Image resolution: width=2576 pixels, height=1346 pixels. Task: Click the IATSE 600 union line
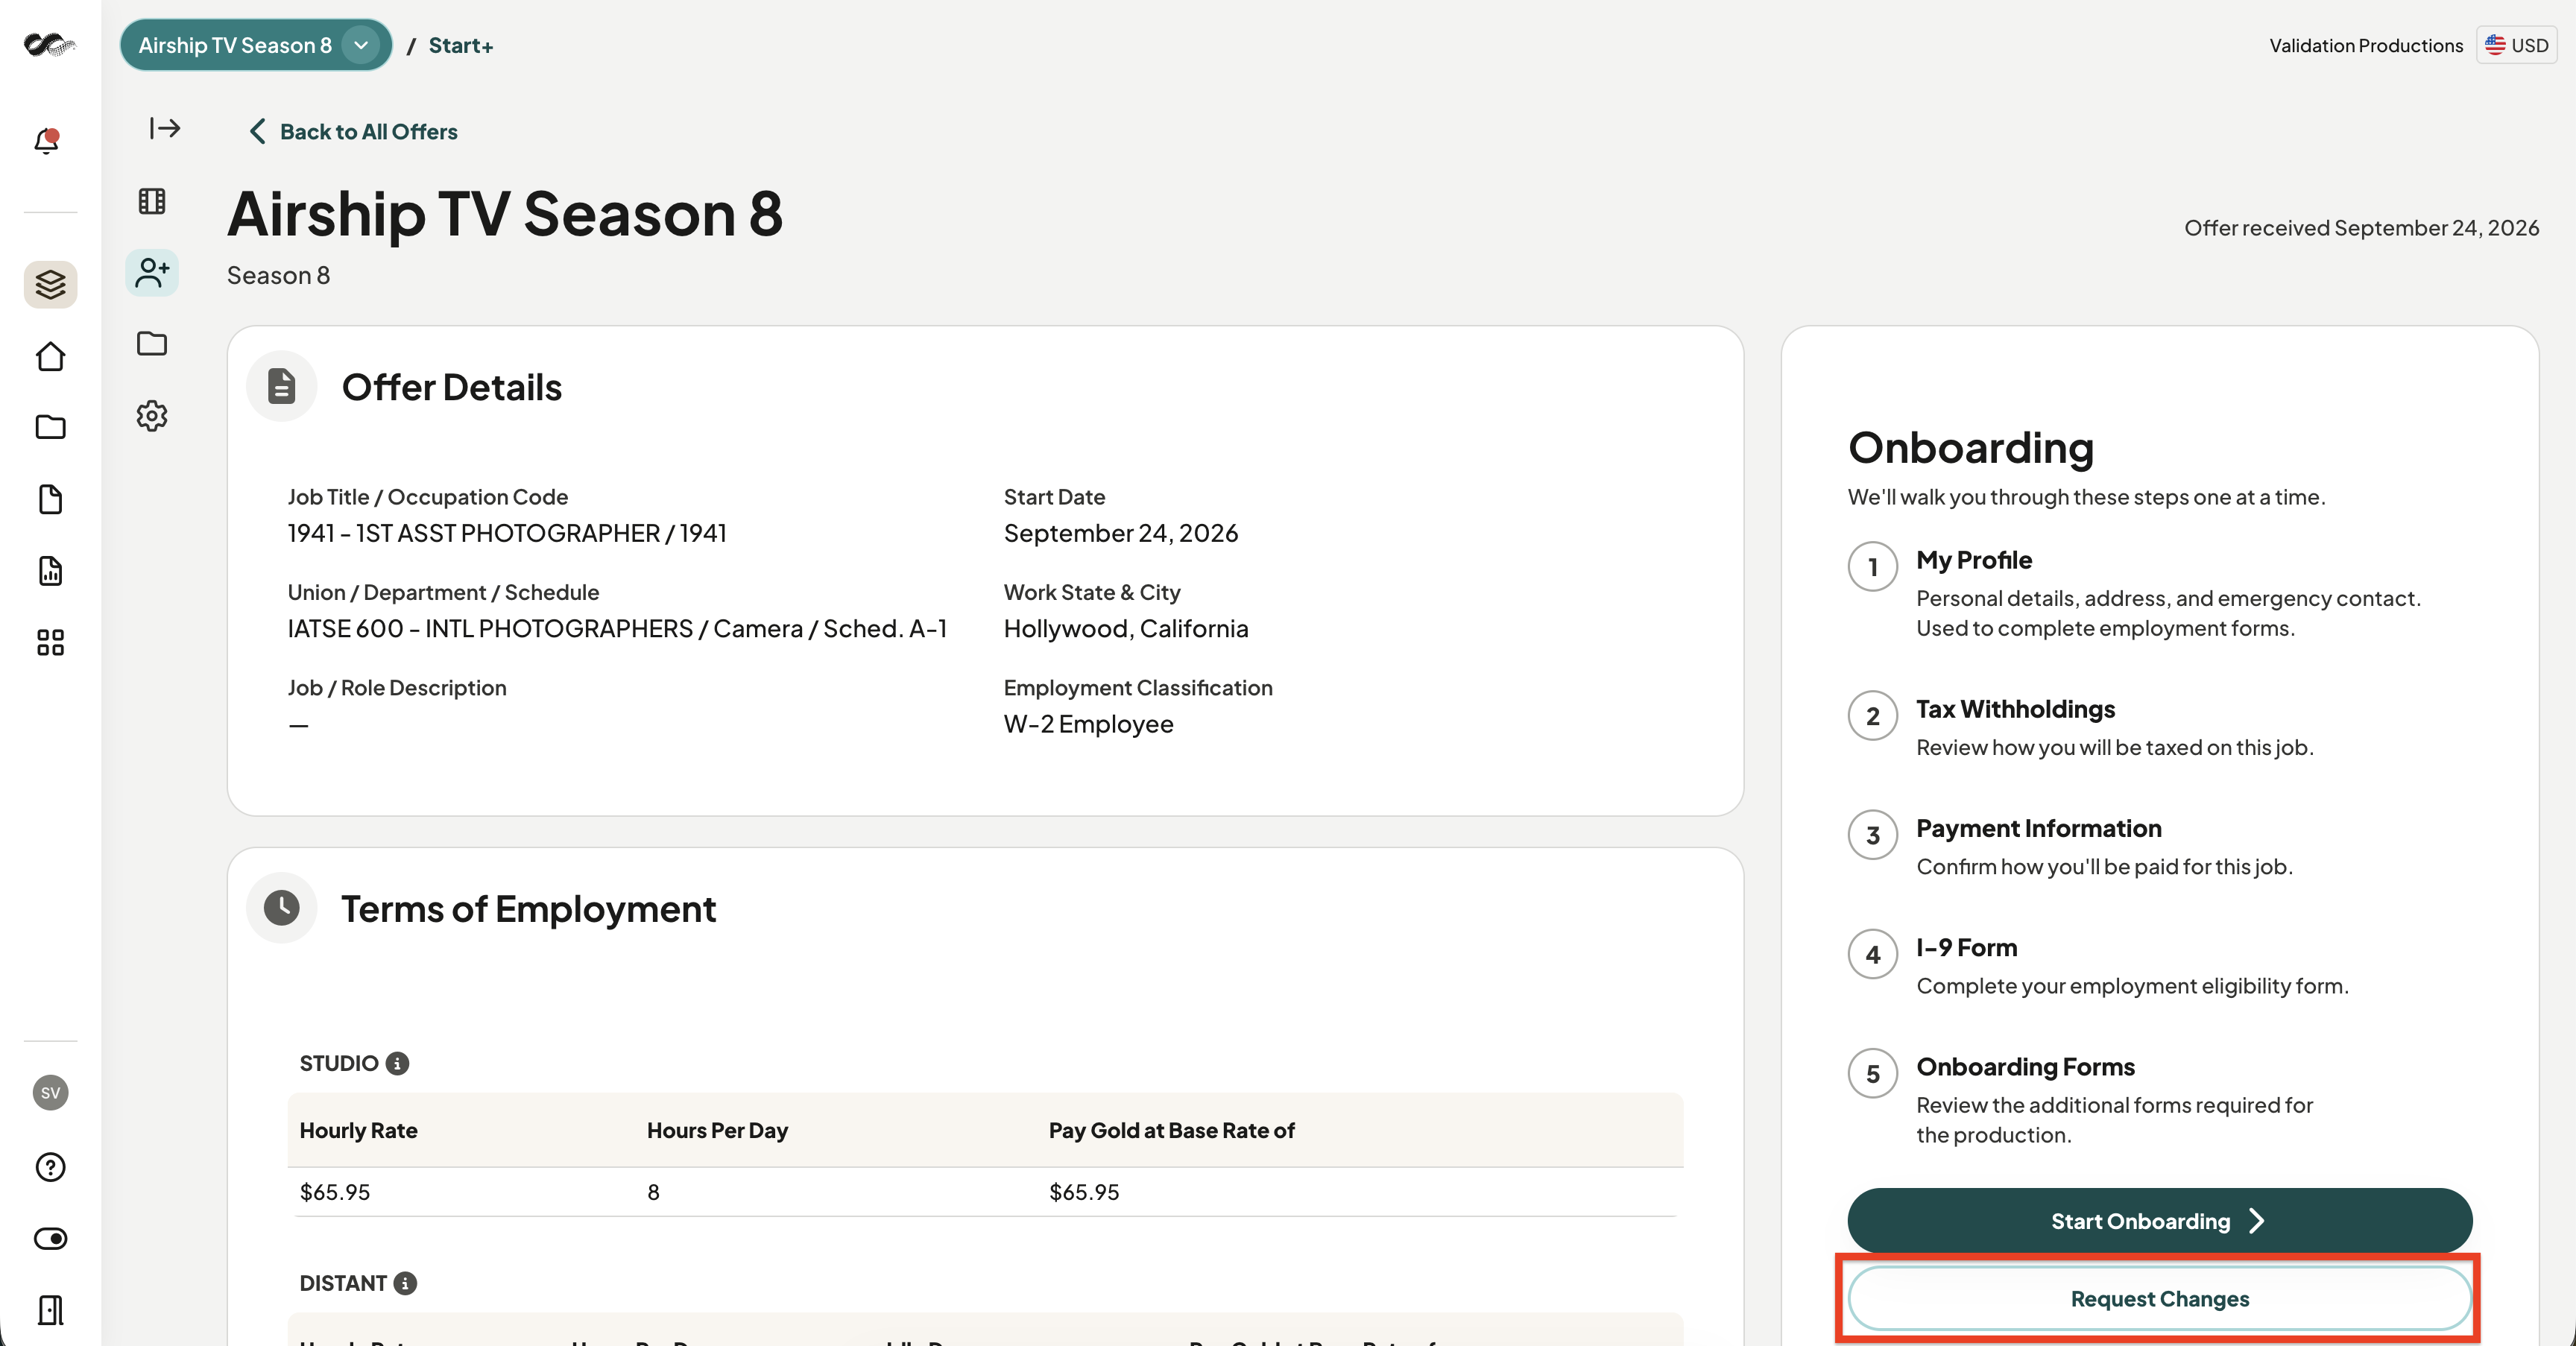click(x=617, y=629)
